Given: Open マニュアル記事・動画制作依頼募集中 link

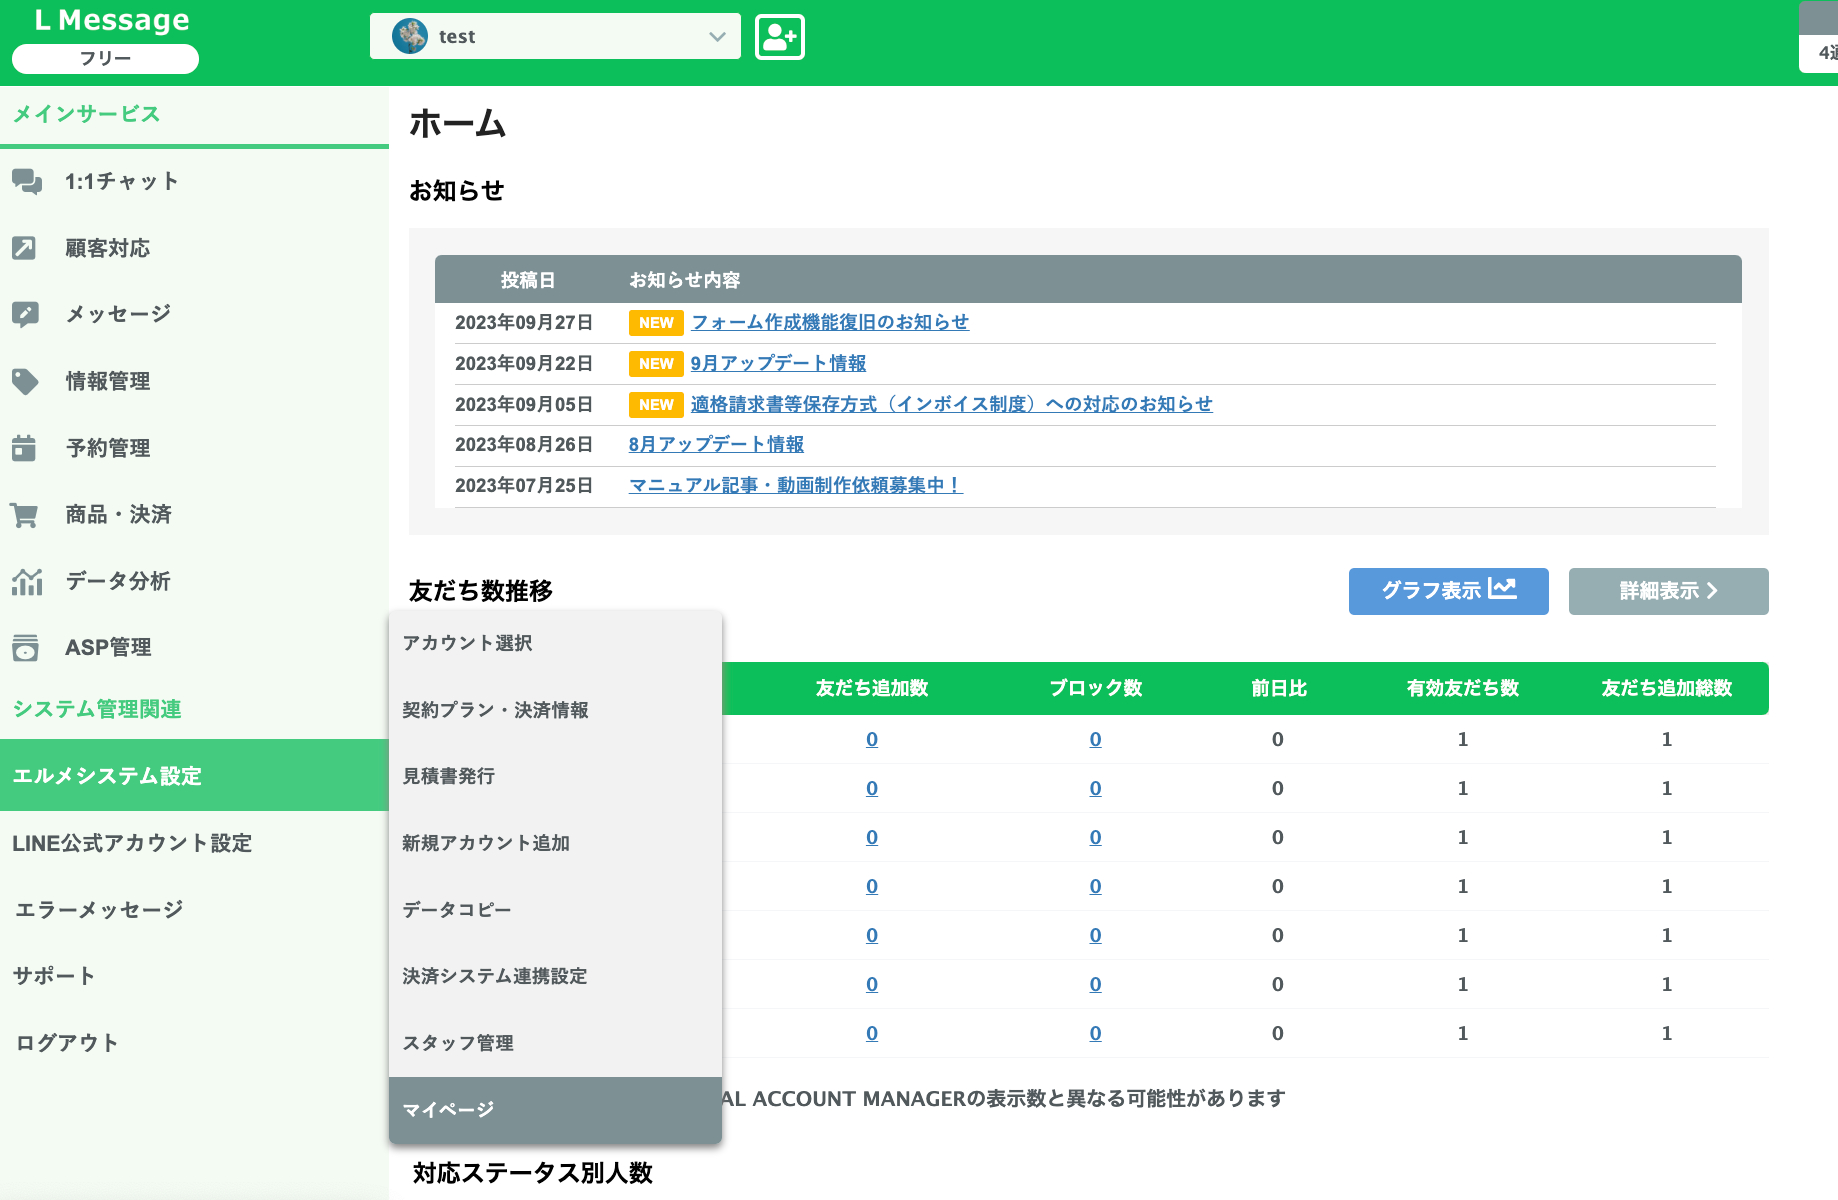Looking at the screenshot, I should (795, 485).
